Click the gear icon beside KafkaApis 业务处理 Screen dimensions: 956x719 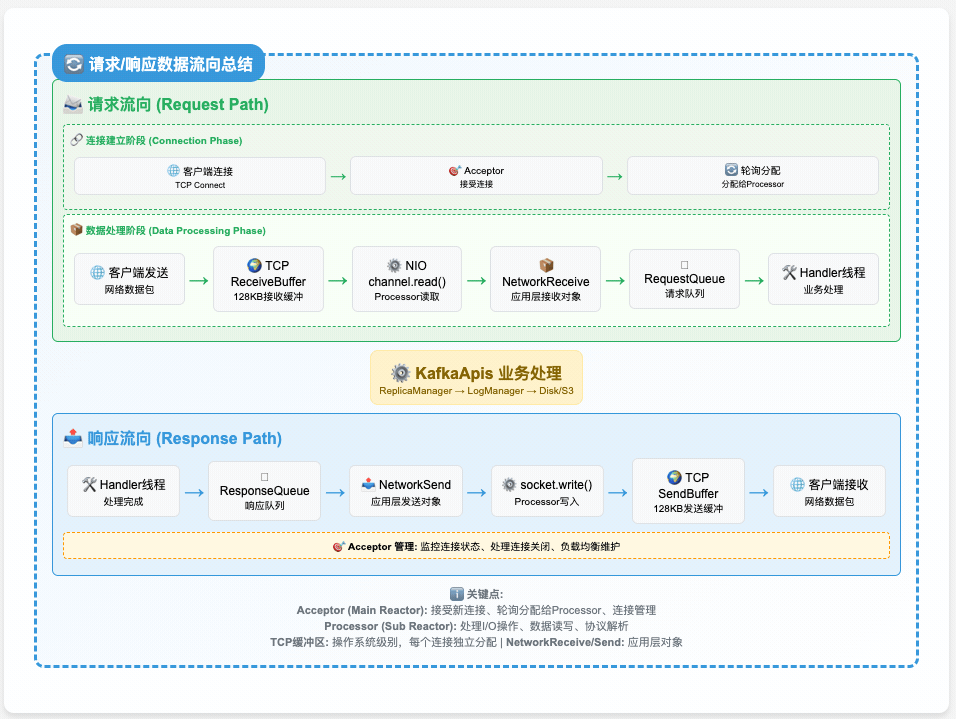pyautogui.click(x=400, y=372)
